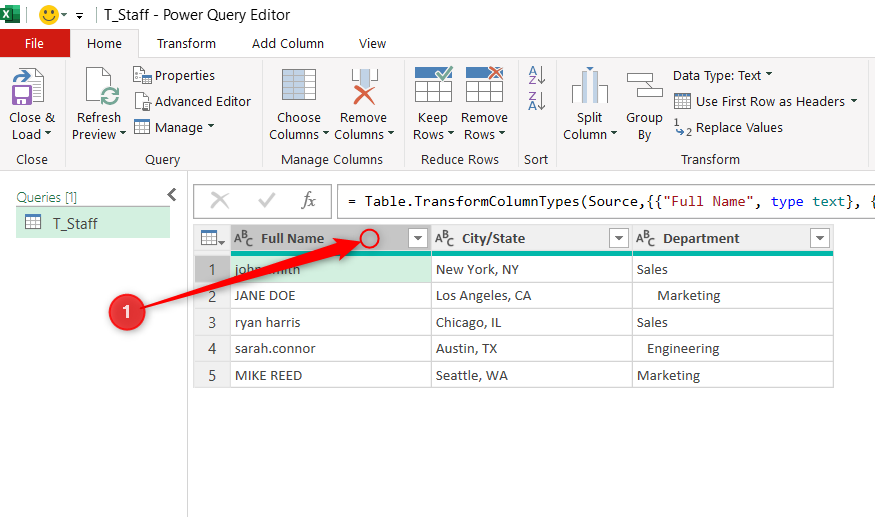This screenshot has height=517, width=875.
Task: Click the Close & Load icon
Action: click(x=27, y=87)
